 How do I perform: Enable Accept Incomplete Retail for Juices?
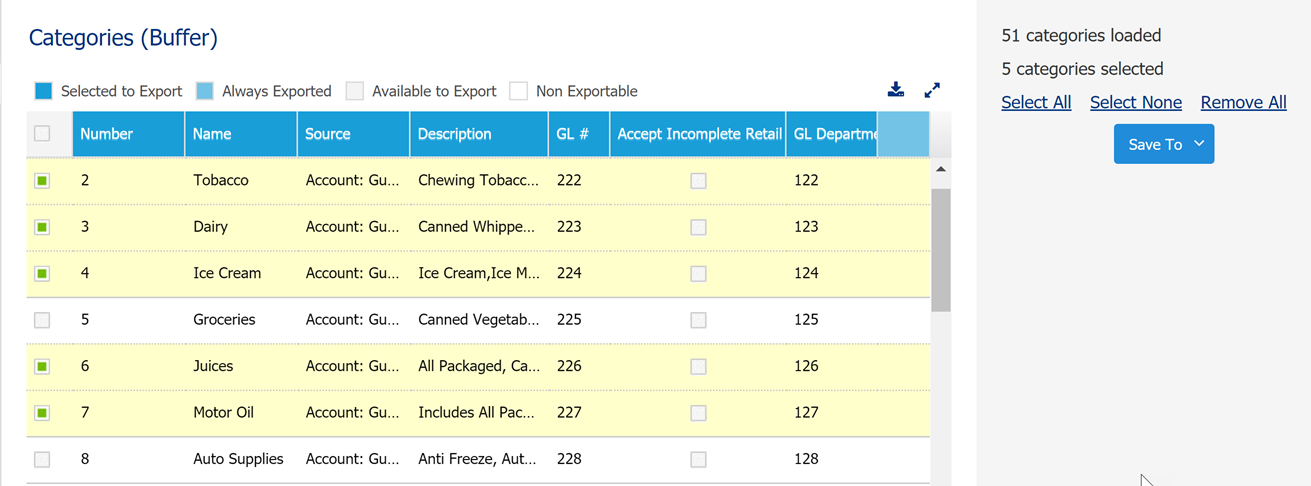pyautogui.click(x=698, y=366)
